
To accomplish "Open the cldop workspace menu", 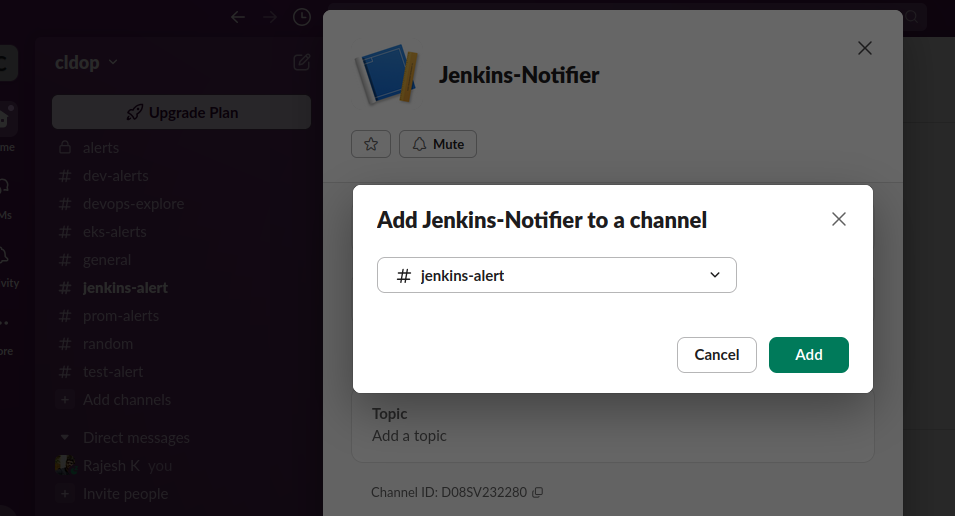I will tap(86, 62).
